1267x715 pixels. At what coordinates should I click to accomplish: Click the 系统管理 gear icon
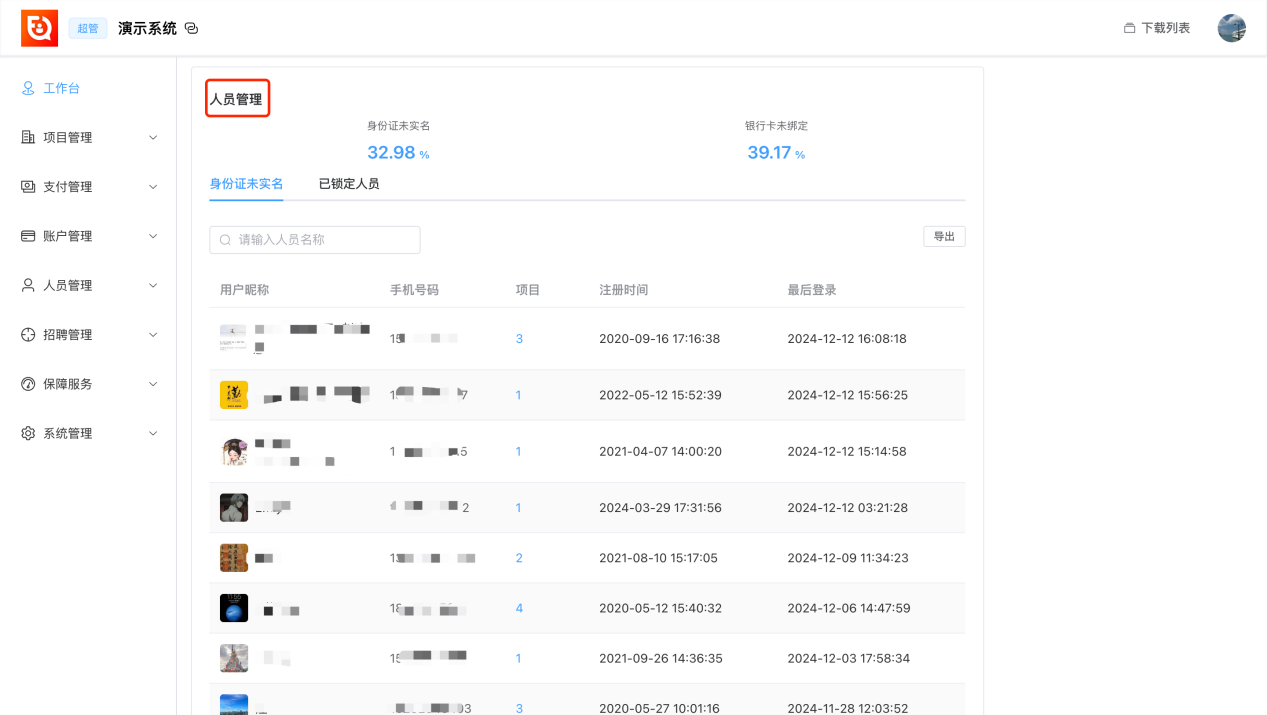click(28, 433)
